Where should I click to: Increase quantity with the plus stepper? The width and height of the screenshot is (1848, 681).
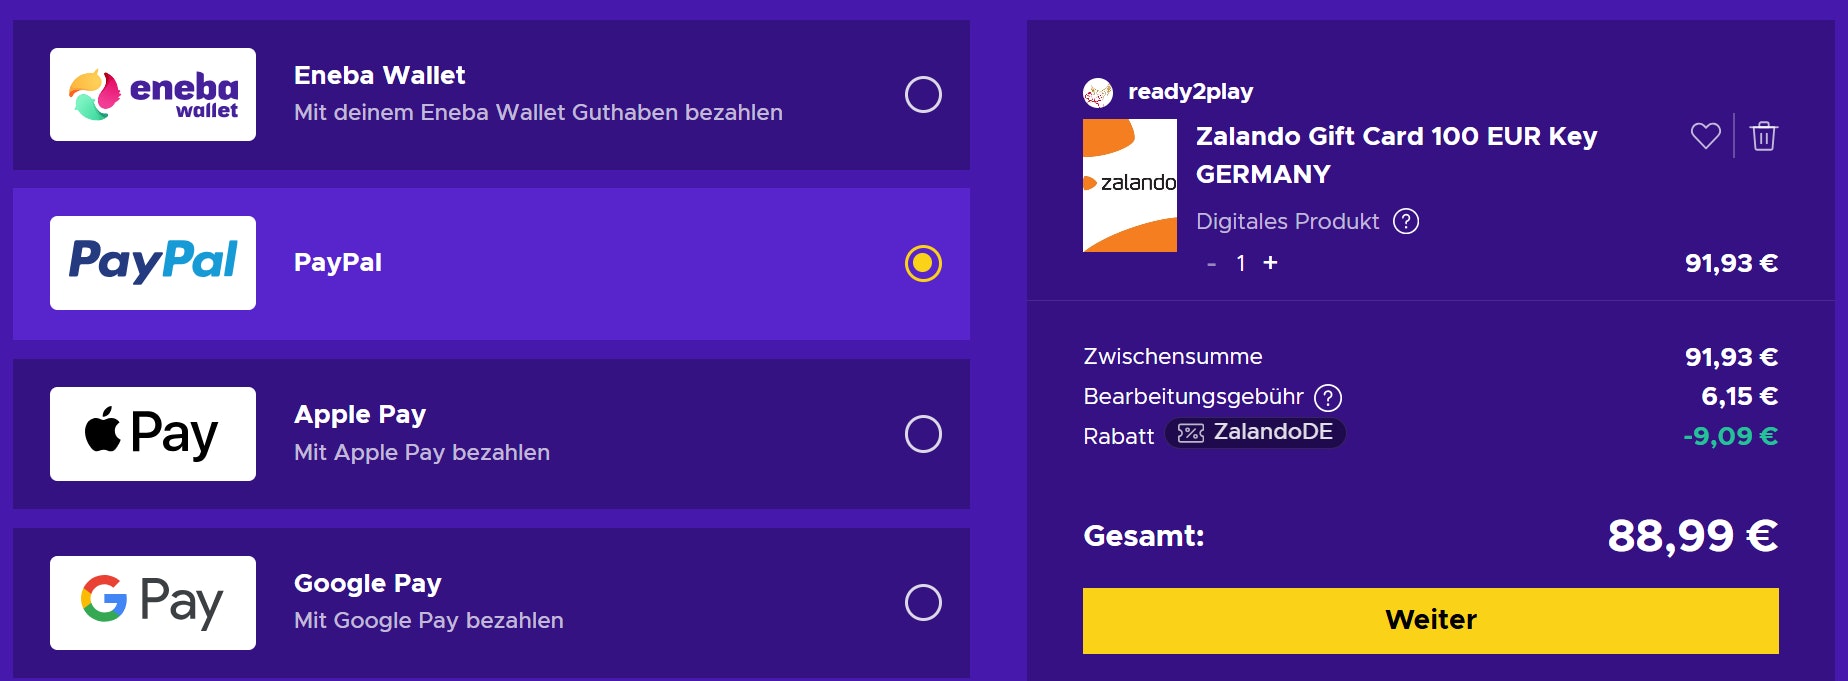pos(1271,263)
